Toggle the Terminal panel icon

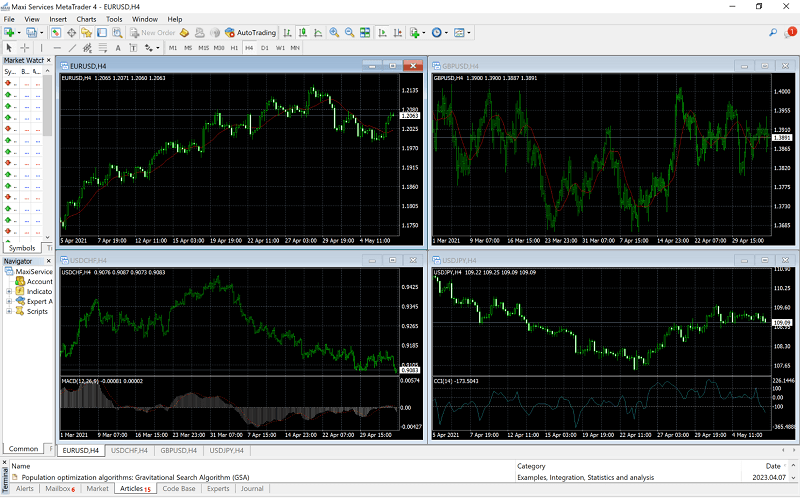tap(102, 33)
